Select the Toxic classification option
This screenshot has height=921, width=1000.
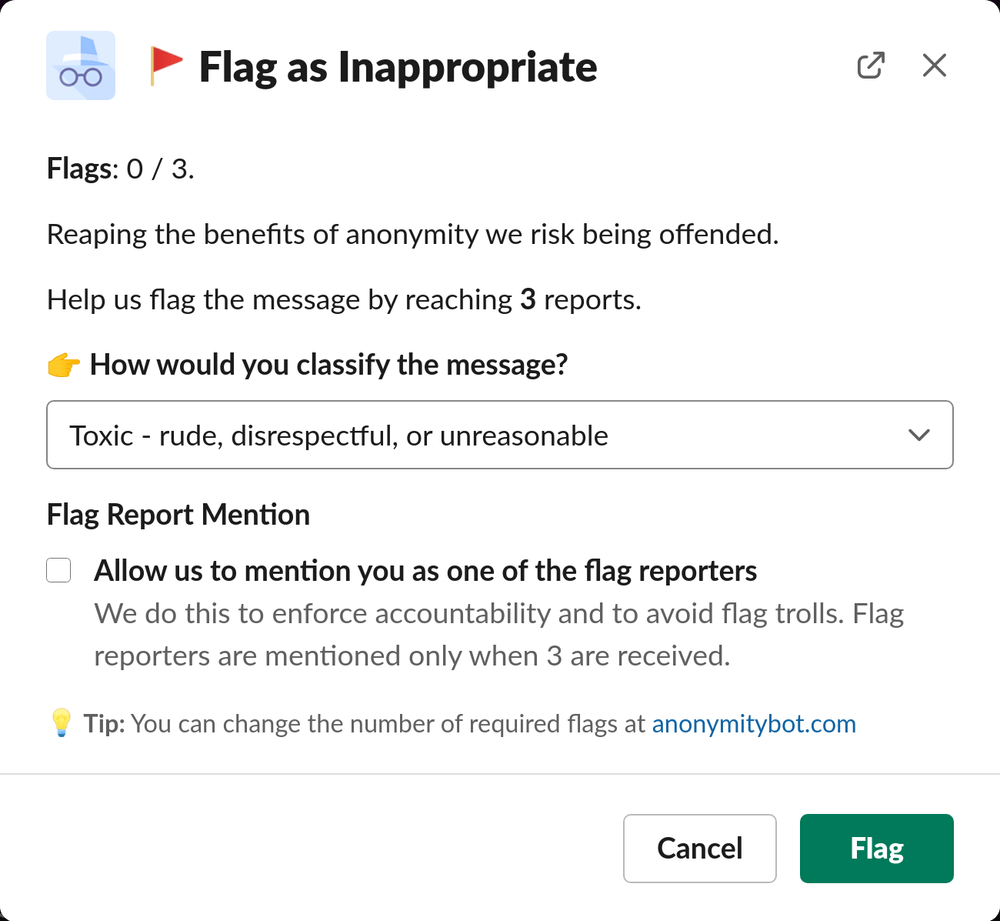pyautogui.click(x=336, y=435)
